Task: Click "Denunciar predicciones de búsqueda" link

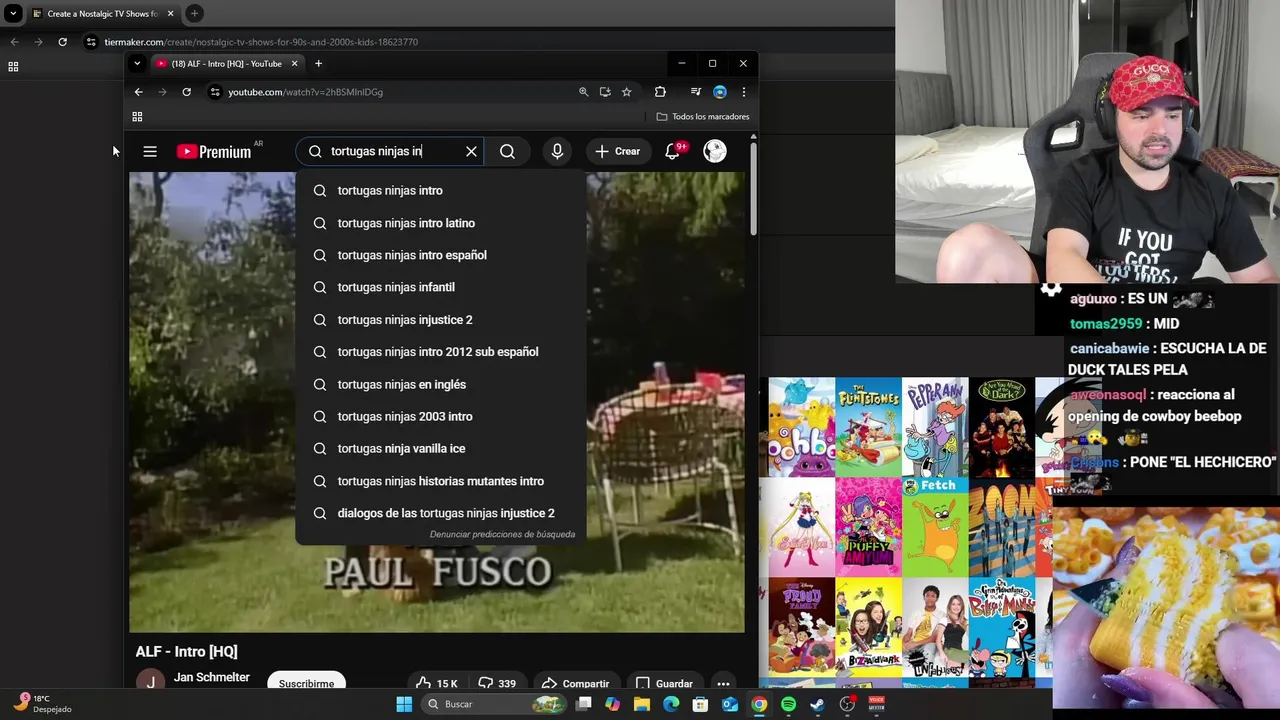Action: pyautogui.click(x=502, y=534)
